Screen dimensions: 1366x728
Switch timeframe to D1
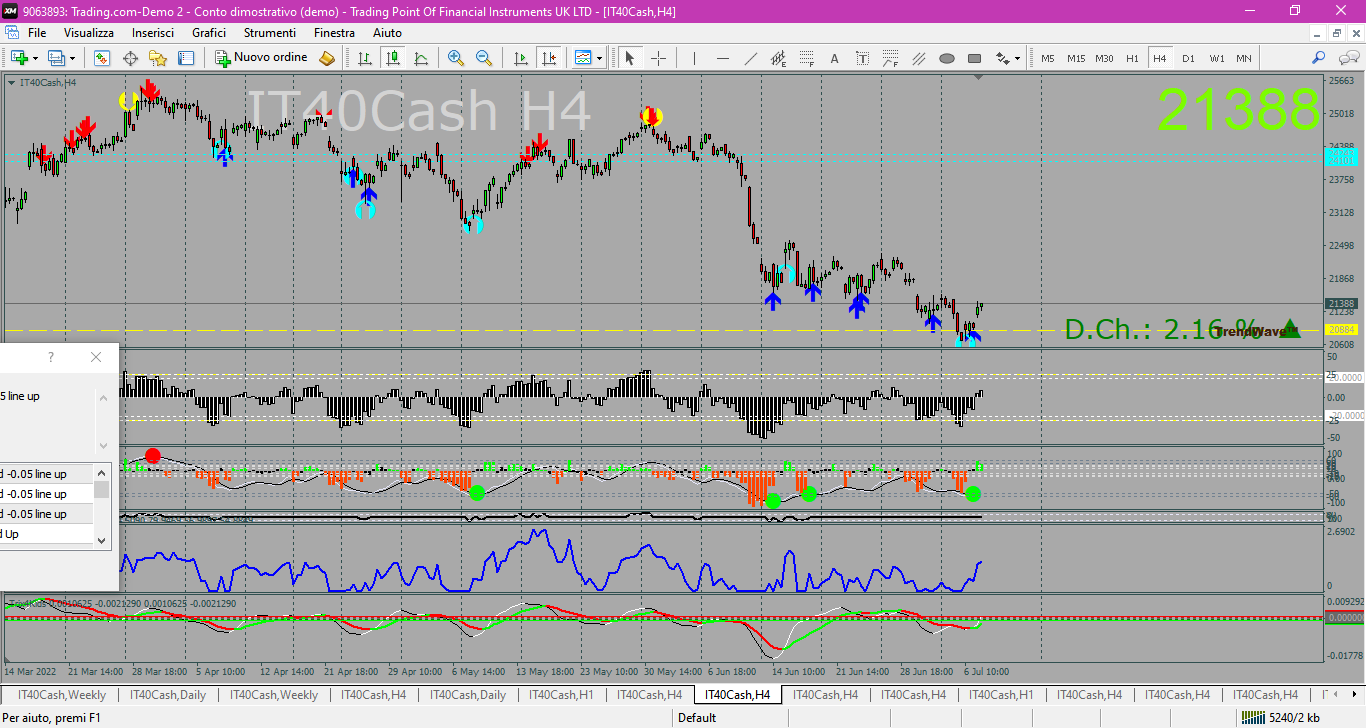(1188, 58)
